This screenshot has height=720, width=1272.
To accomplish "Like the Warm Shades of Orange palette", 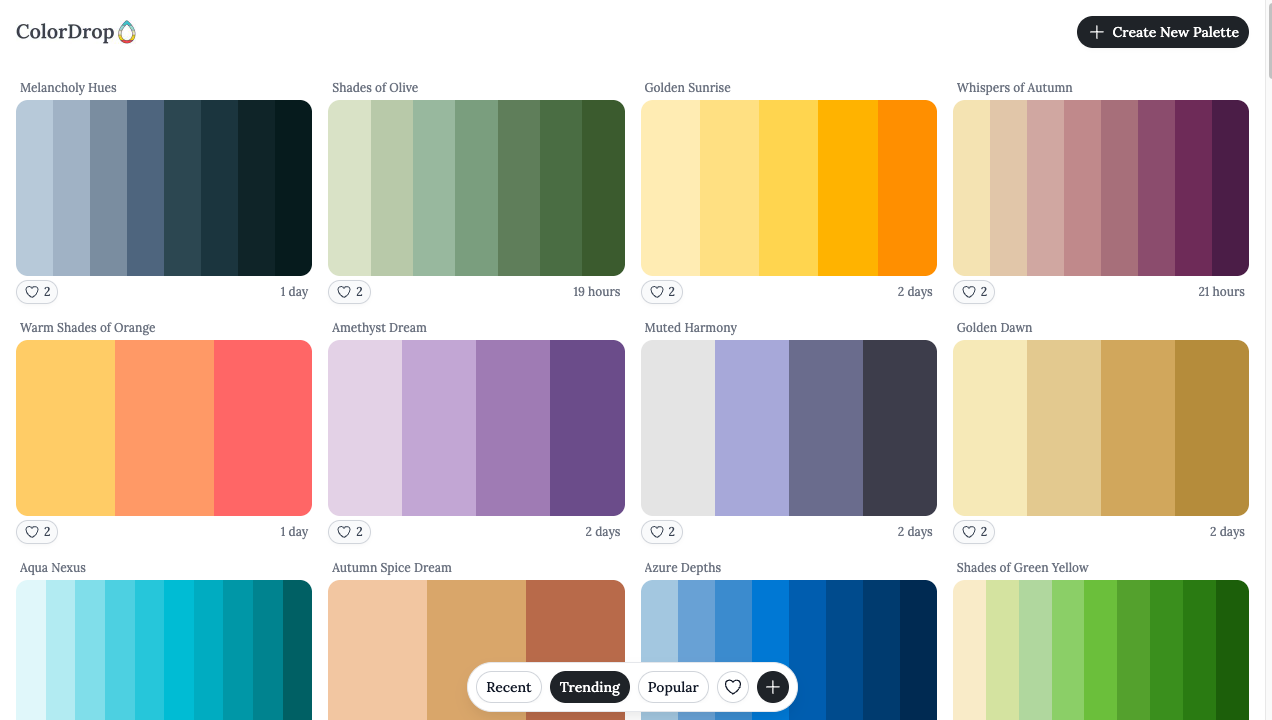I will (x=37, y=532).
